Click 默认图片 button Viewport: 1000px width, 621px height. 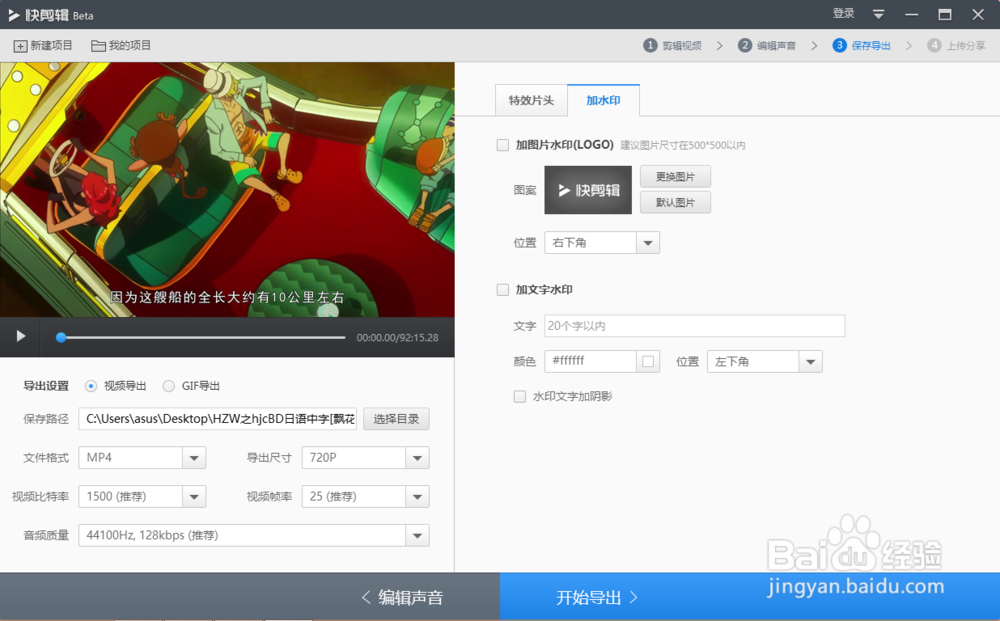pos(675,202)
